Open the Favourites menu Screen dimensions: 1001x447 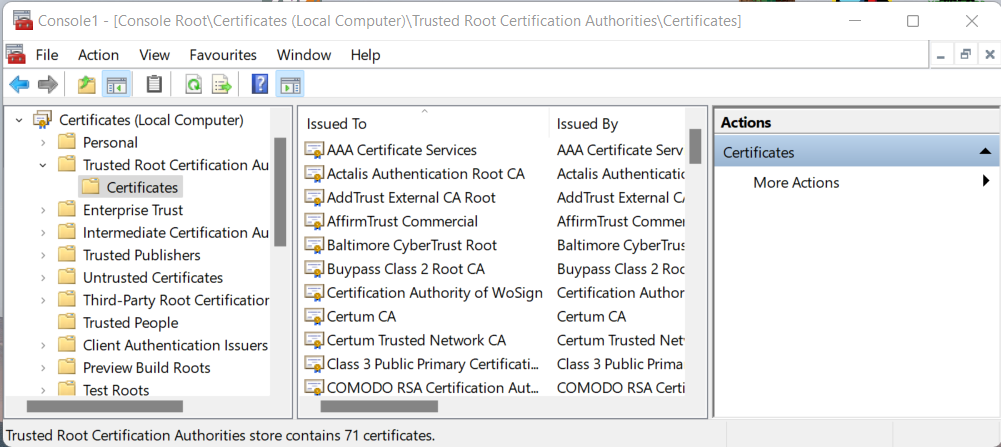pos(223,55)
